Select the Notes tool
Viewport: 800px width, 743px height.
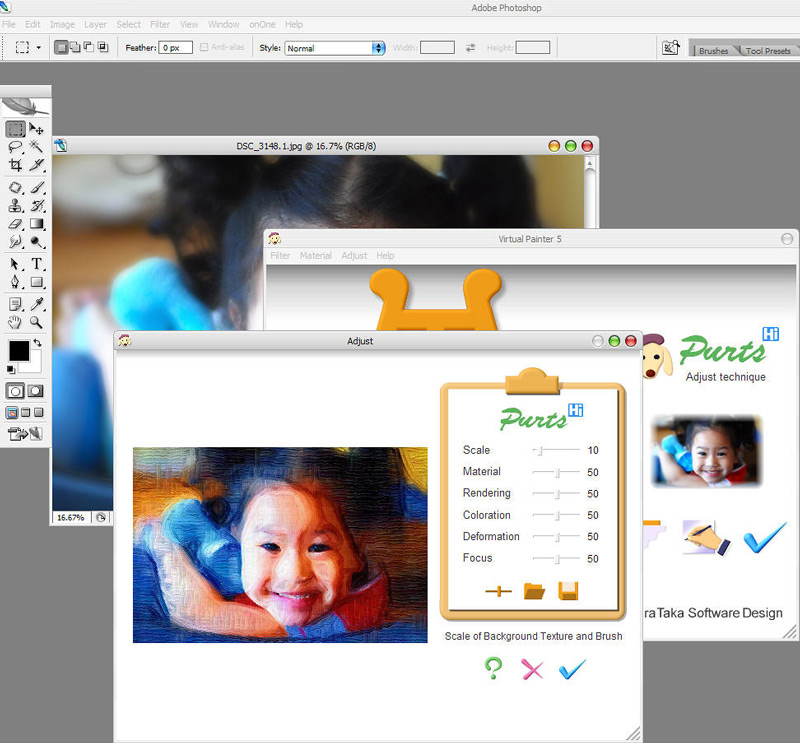15,304
